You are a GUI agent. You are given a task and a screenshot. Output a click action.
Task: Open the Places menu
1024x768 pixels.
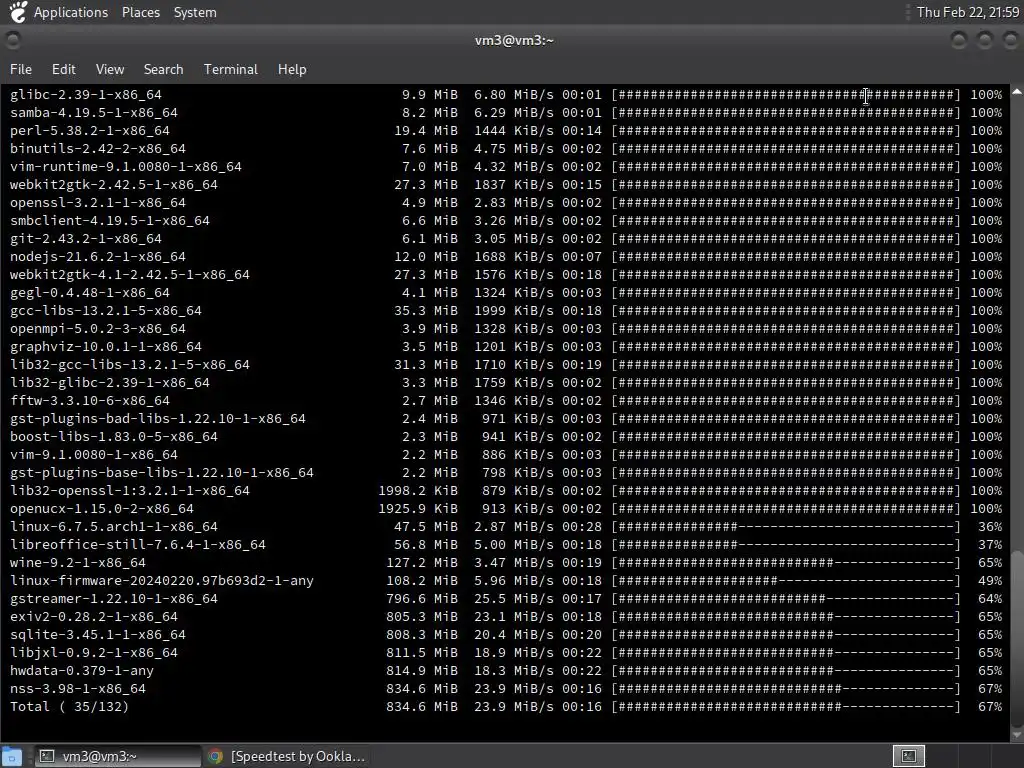pyautogui.click(x=140, y=12)
